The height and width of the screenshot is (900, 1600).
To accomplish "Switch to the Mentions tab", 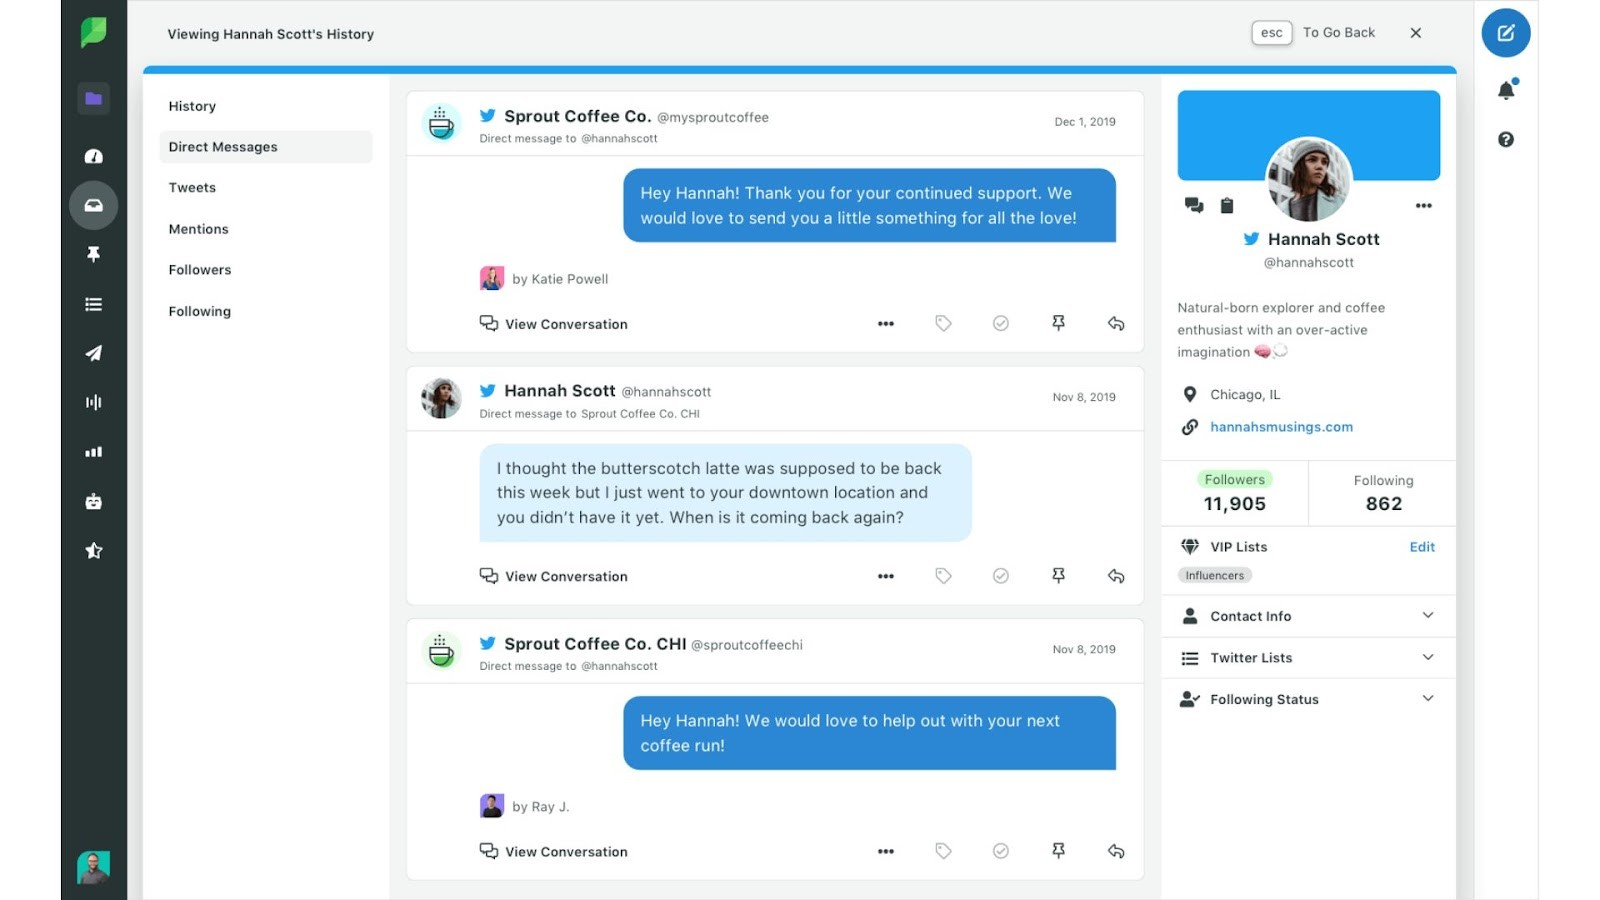I will (x=198, y=228).
